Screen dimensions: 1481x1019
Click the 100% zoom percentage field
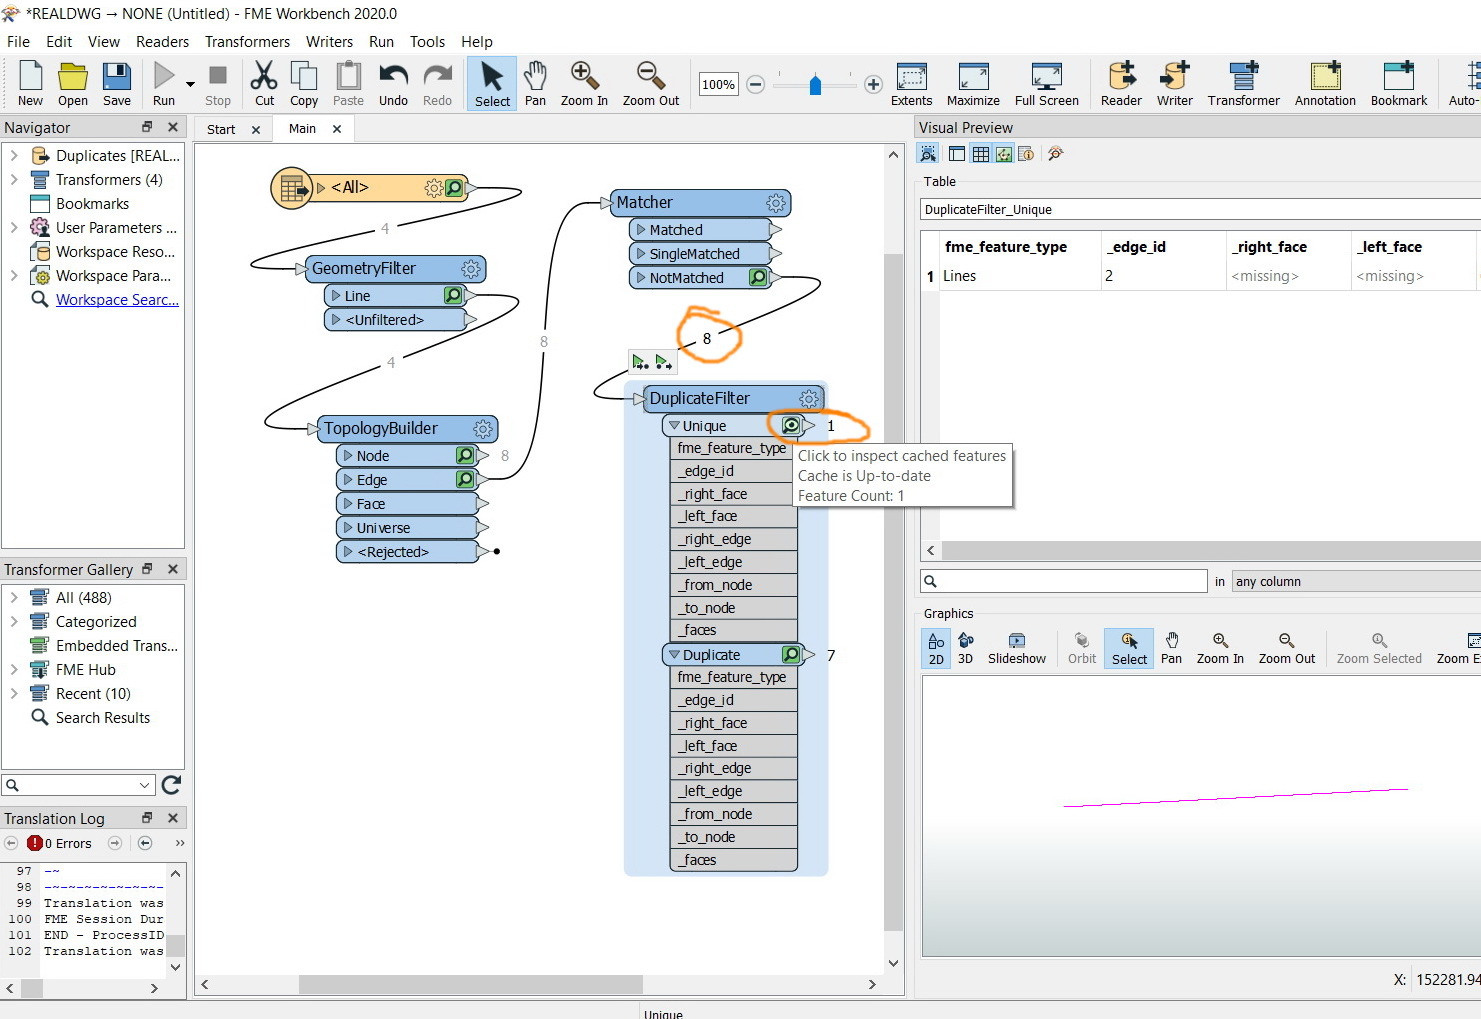718,85
